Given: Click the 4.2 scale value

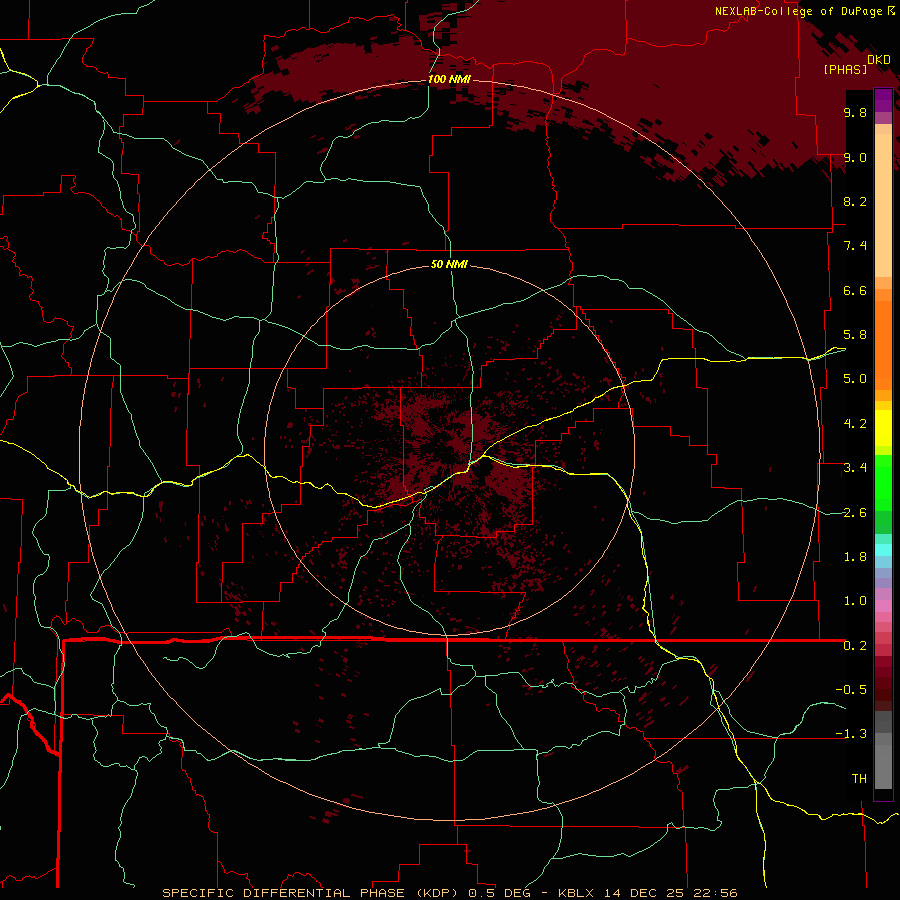Looking at the screenshot, I should (x=855, y=424).
